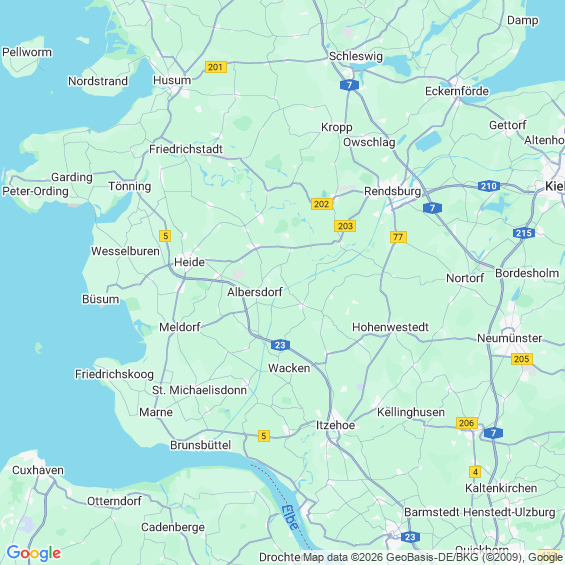Click the blue 7 shield below Schleswig
This screenshot has width=565, height=565.
[349, 85]
